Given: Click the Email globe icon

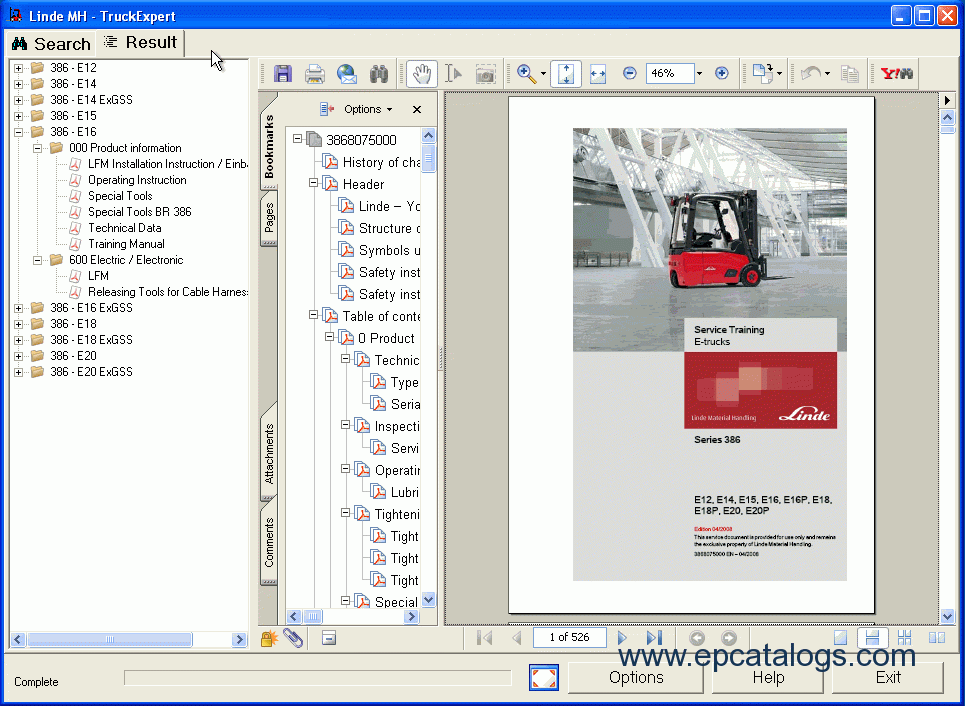Looking at the screenshot, I should tap(346, 74).
